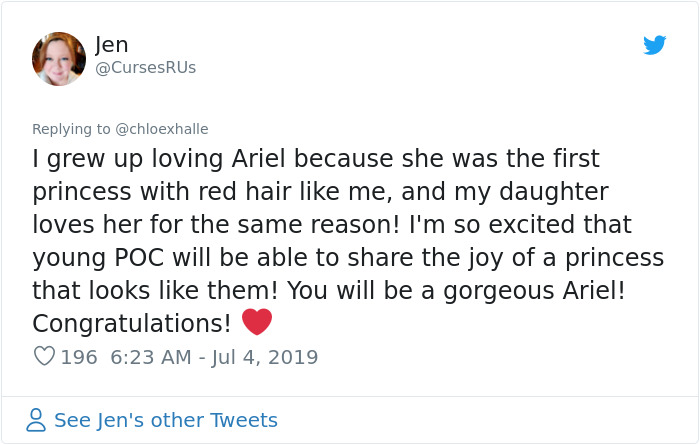Click "loves her for the same reason!" text
Viewport: 700px width, 445px height.
190,224
